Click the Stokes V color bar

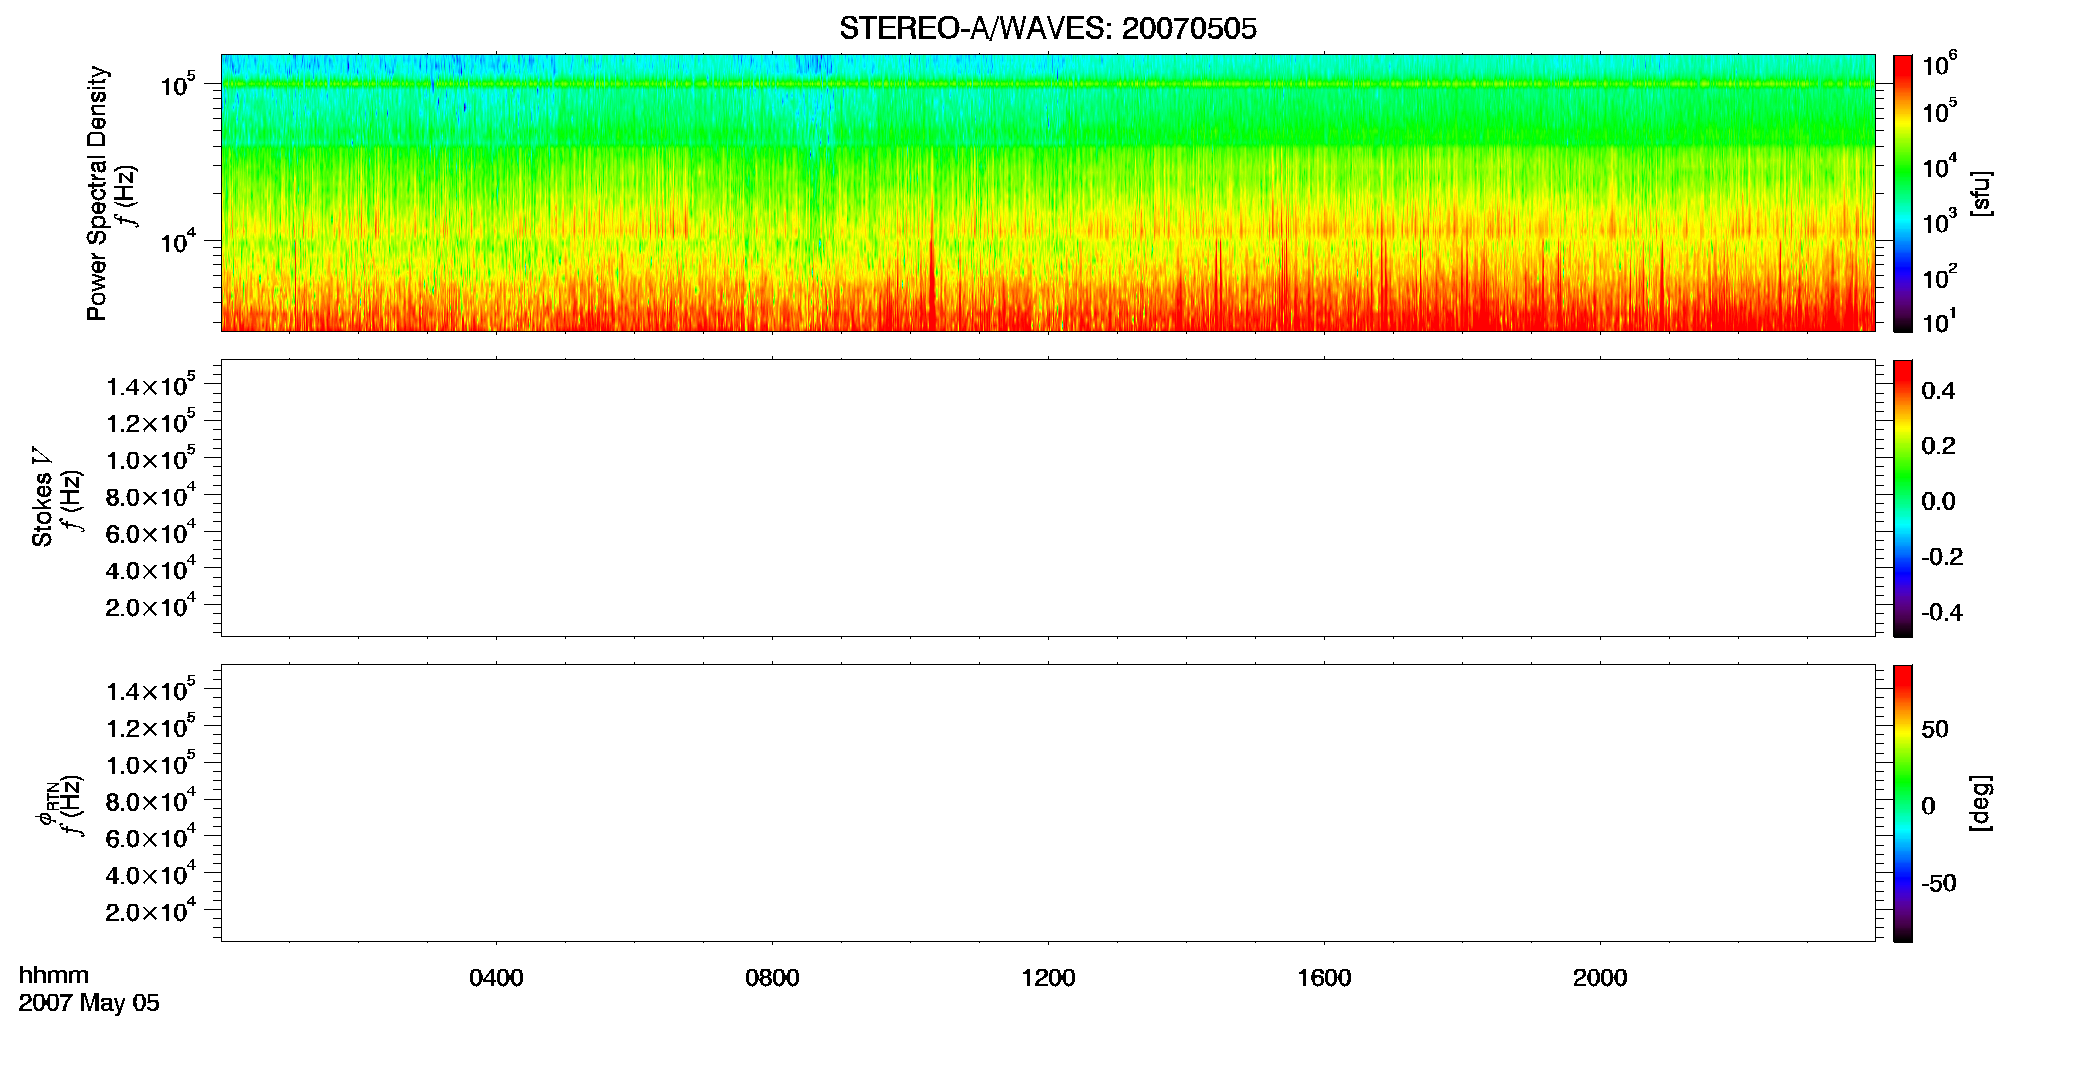point(1902,498)
